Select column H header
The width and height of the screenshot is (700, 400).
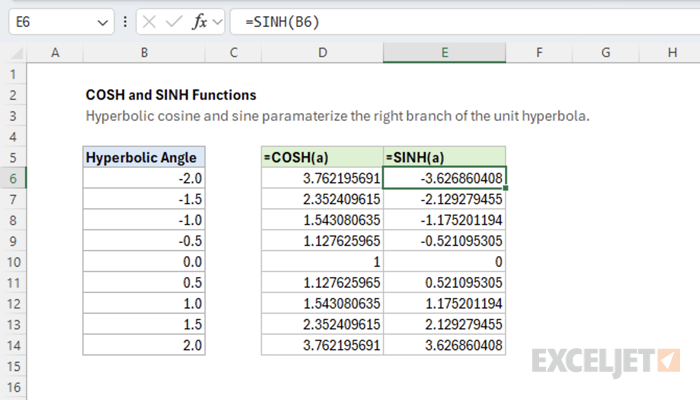pos(670,53)
